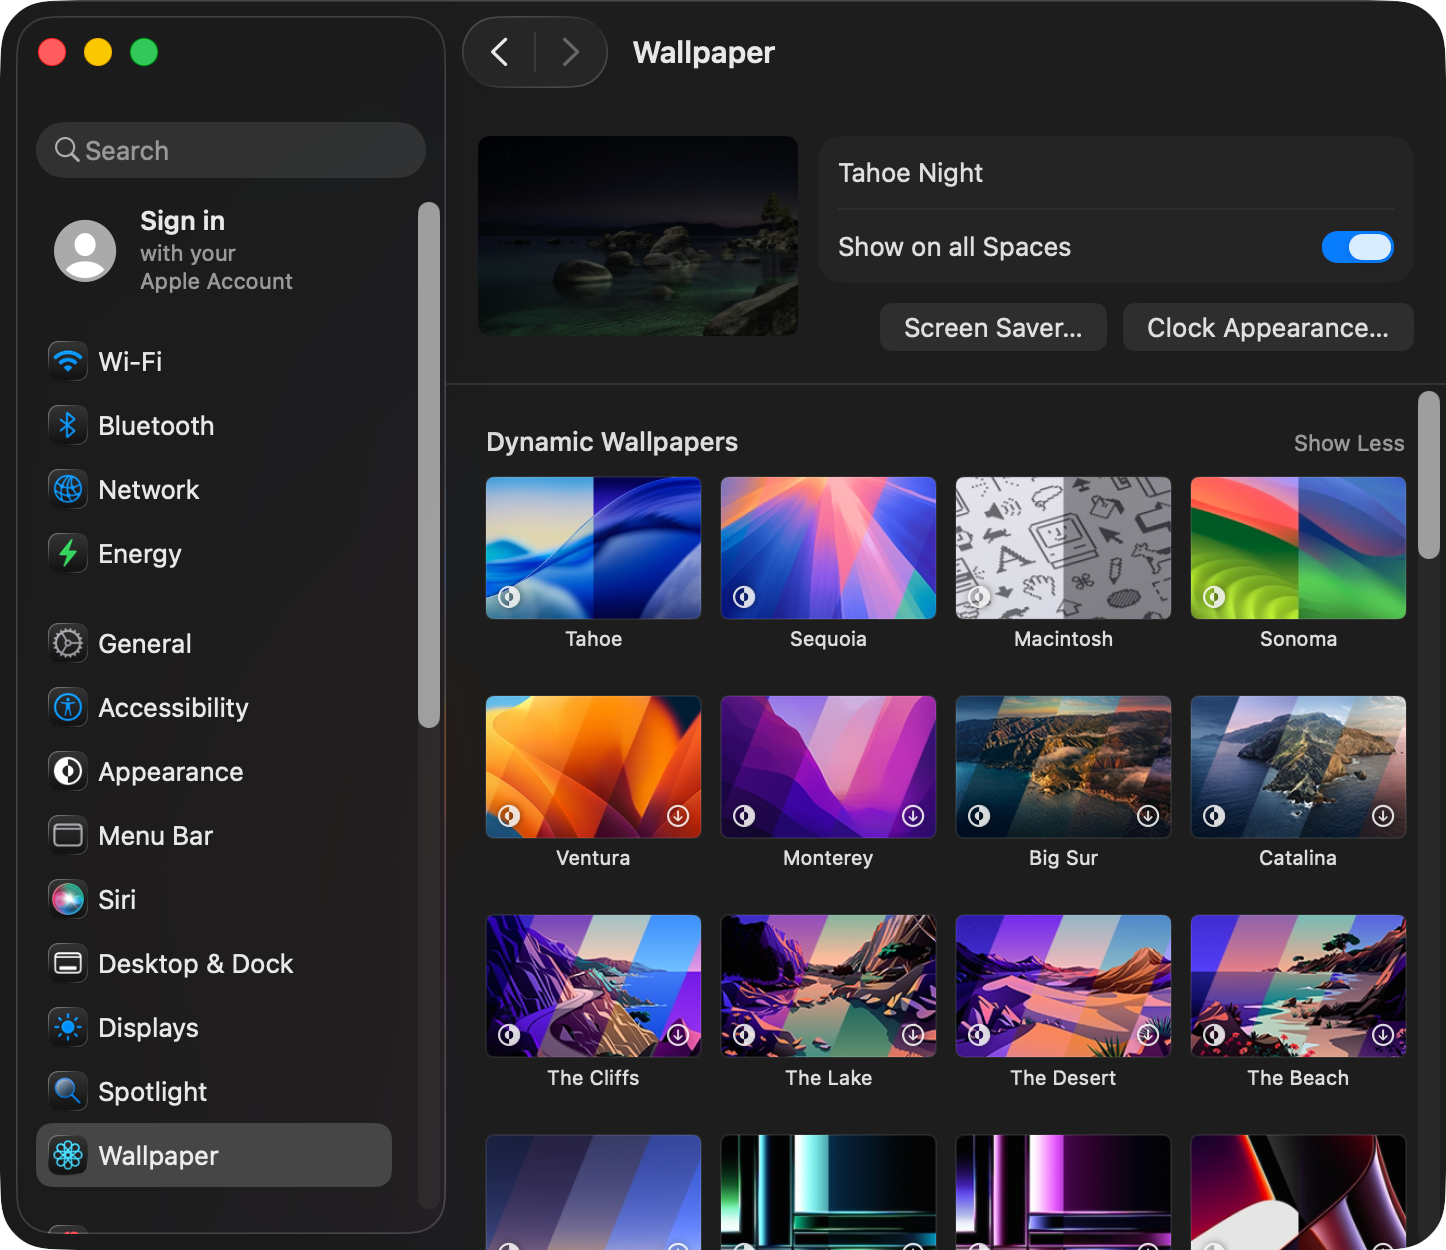
Task: Click the download icon on The Beach wallpaper
Action: point(1383,1035)
